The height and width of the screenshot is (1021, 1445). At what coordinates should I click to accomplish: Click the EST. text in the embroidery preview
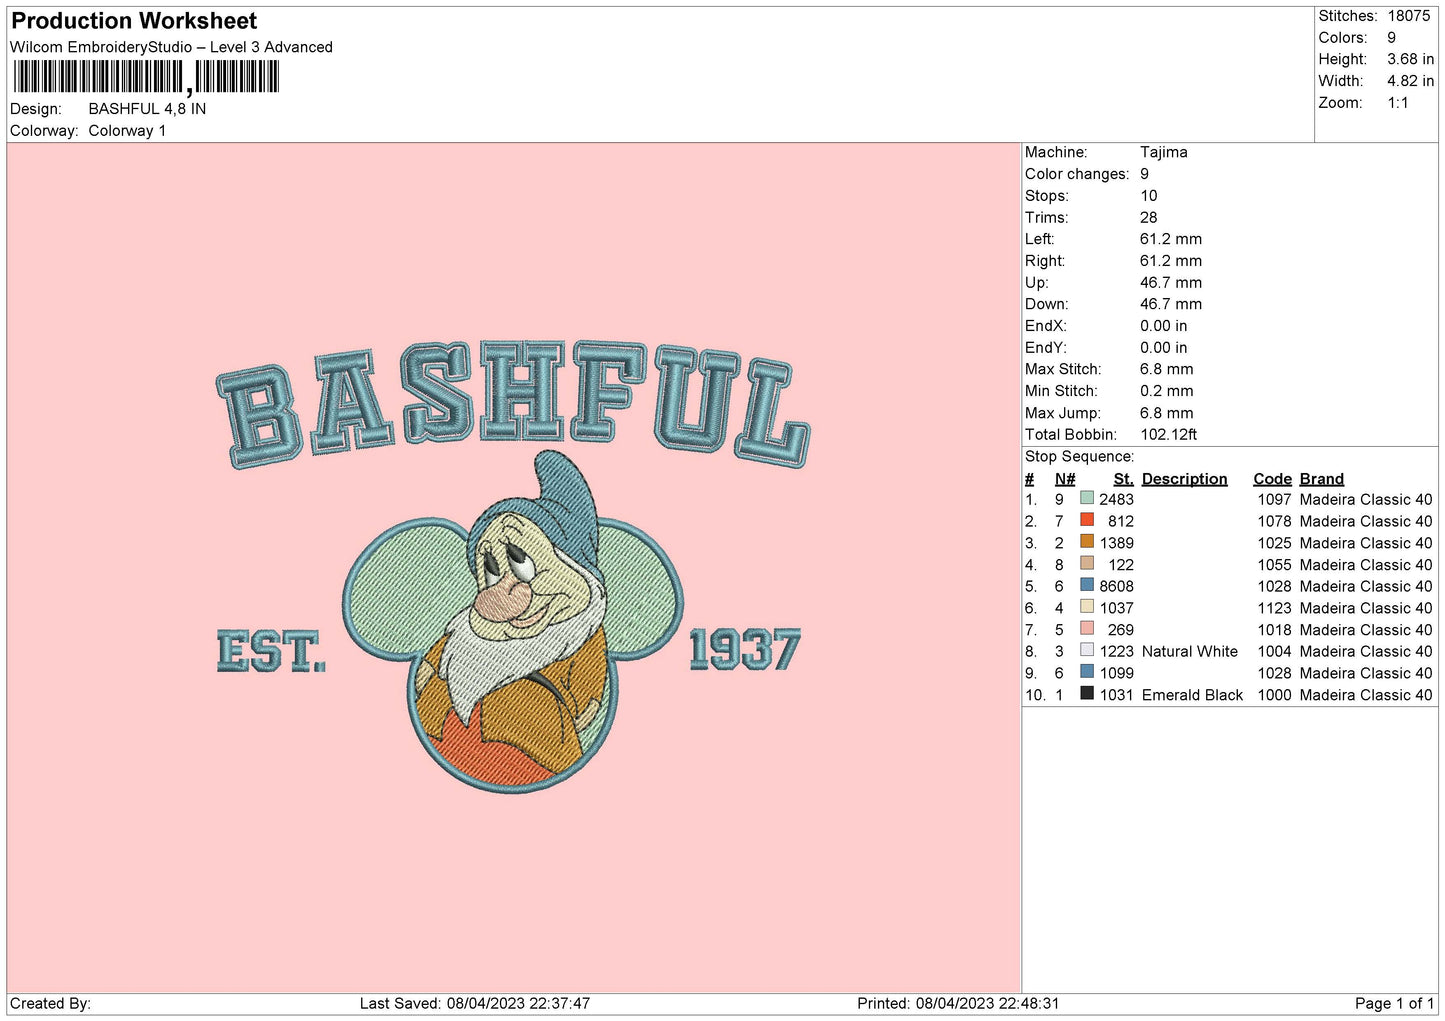271,652
